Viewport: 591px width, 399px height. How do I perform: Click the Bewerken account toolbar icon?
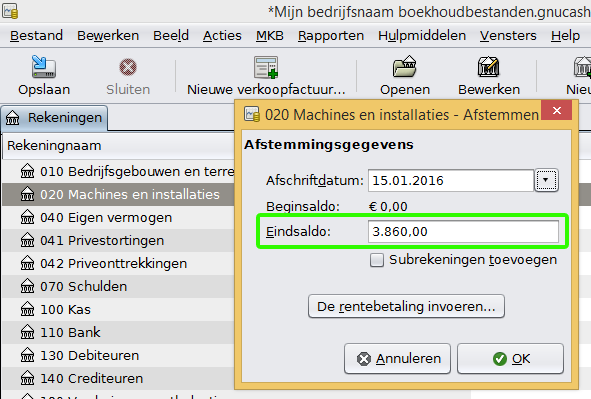[x=488, y=67]
